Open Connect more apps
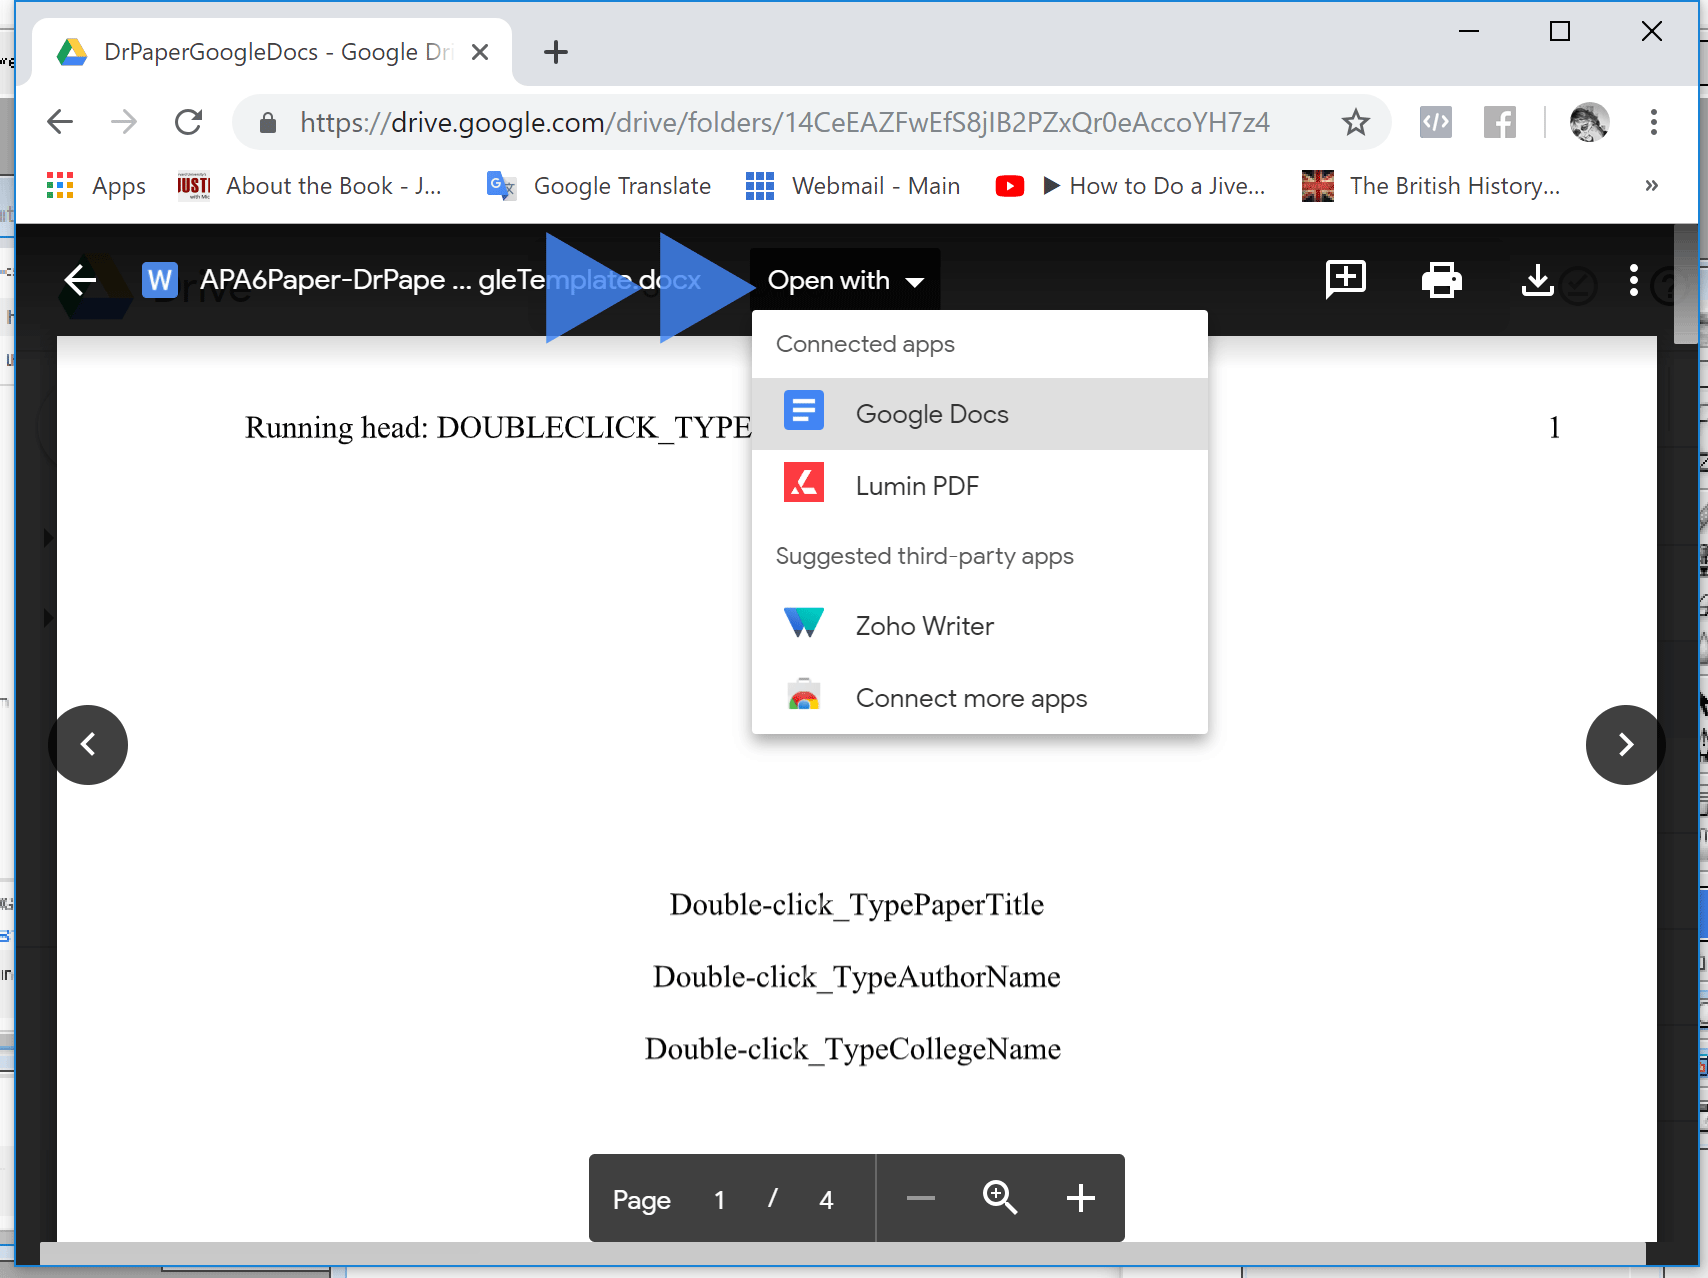Image resolution: width=1708 pixels, height=1278 pixels. pos(970,698)
